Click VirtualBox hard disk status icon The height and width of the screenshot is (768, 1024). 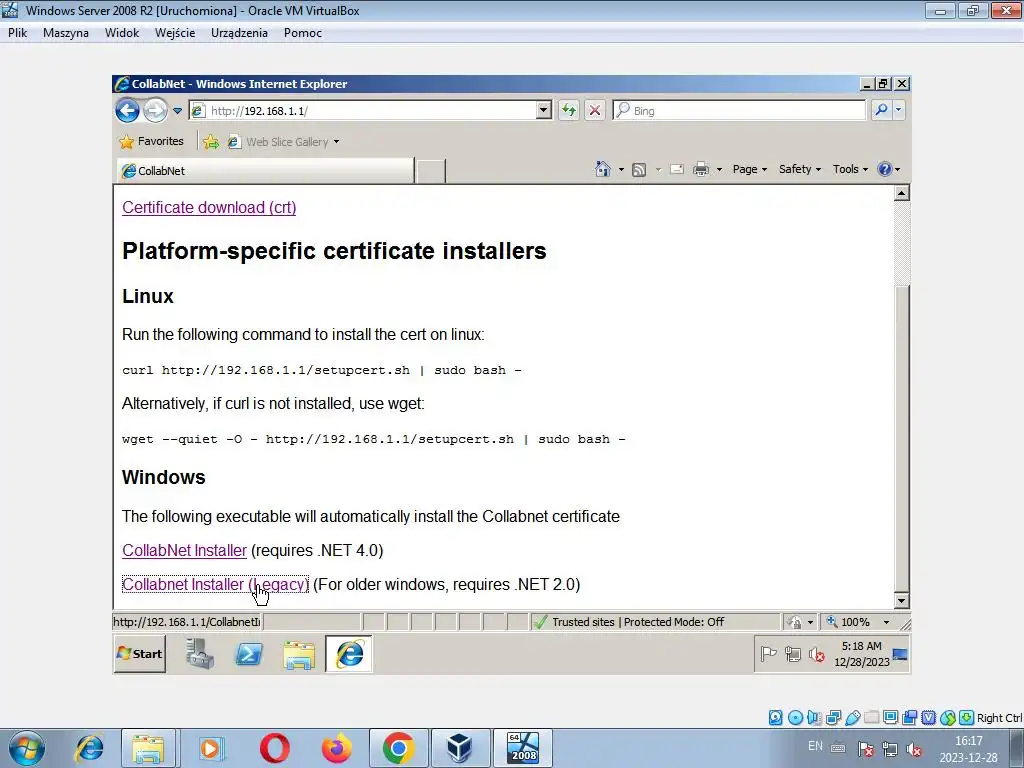click(x=775, y=718)
